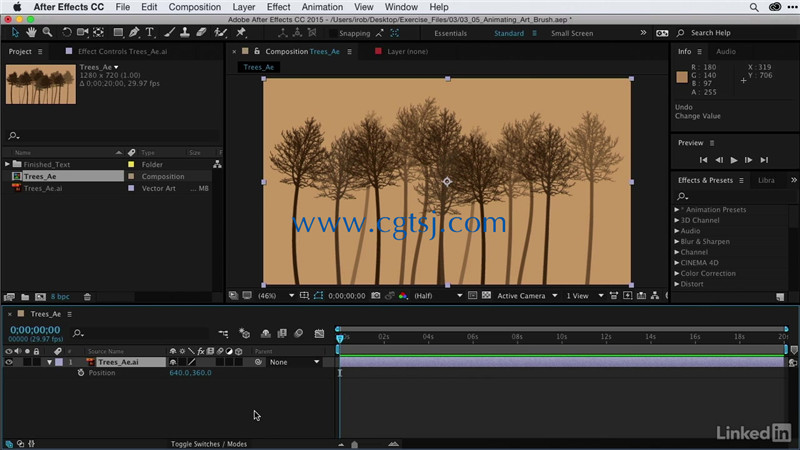Select the Pen tool

[x=134, y=33]
